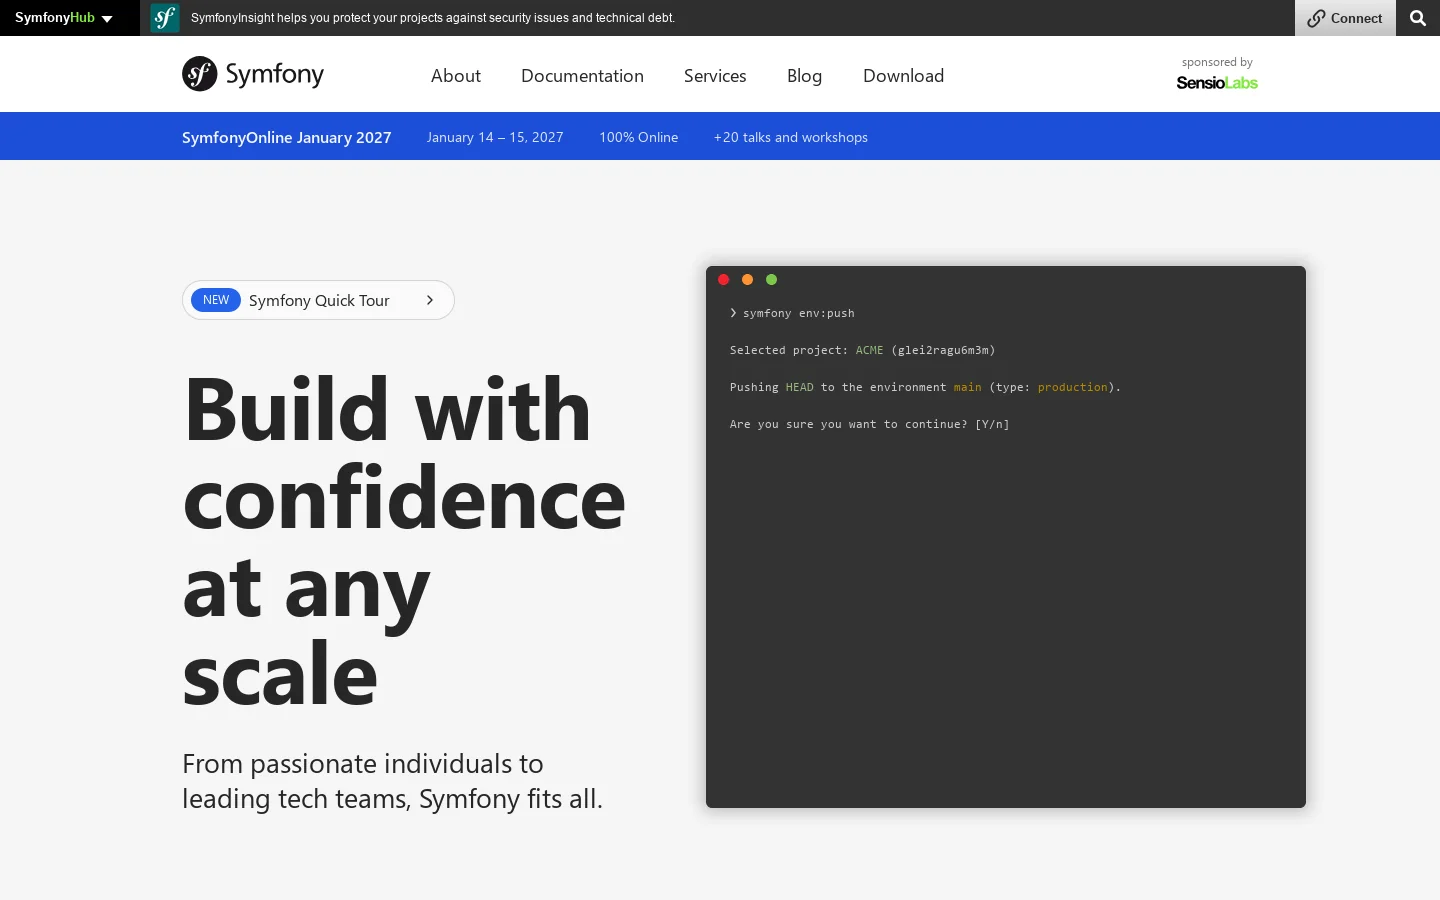The height and width of the screenshot is (900, 1440).
Task: Click the Connect button
Action: point(1345,18)
